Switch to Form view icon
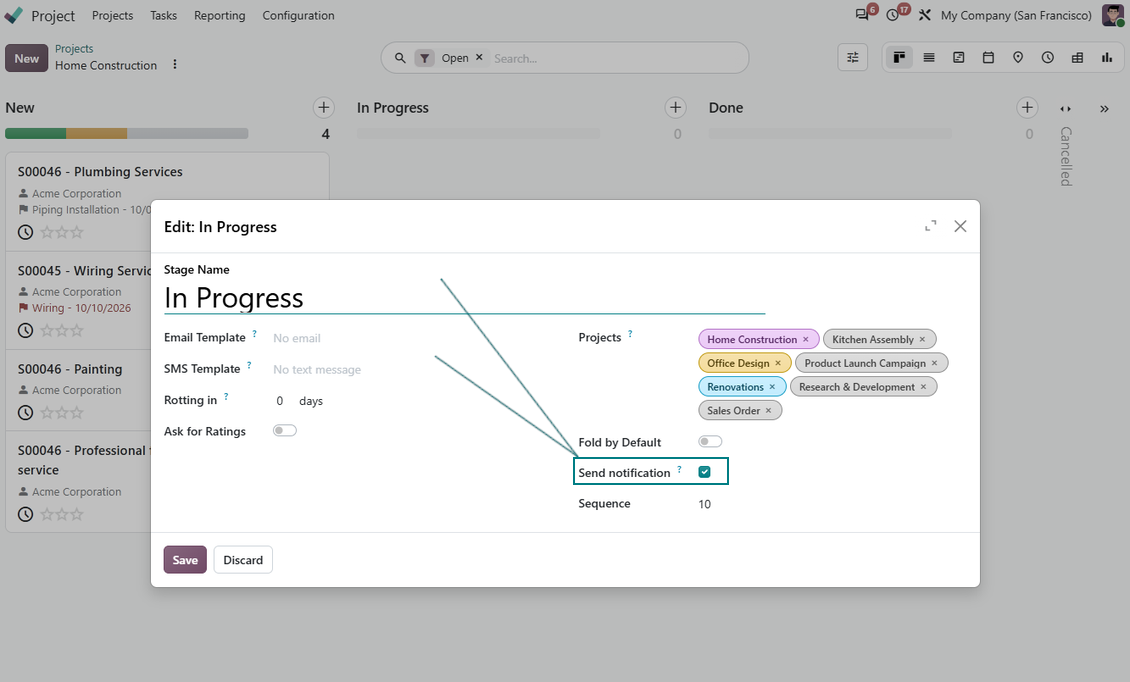 958,58
